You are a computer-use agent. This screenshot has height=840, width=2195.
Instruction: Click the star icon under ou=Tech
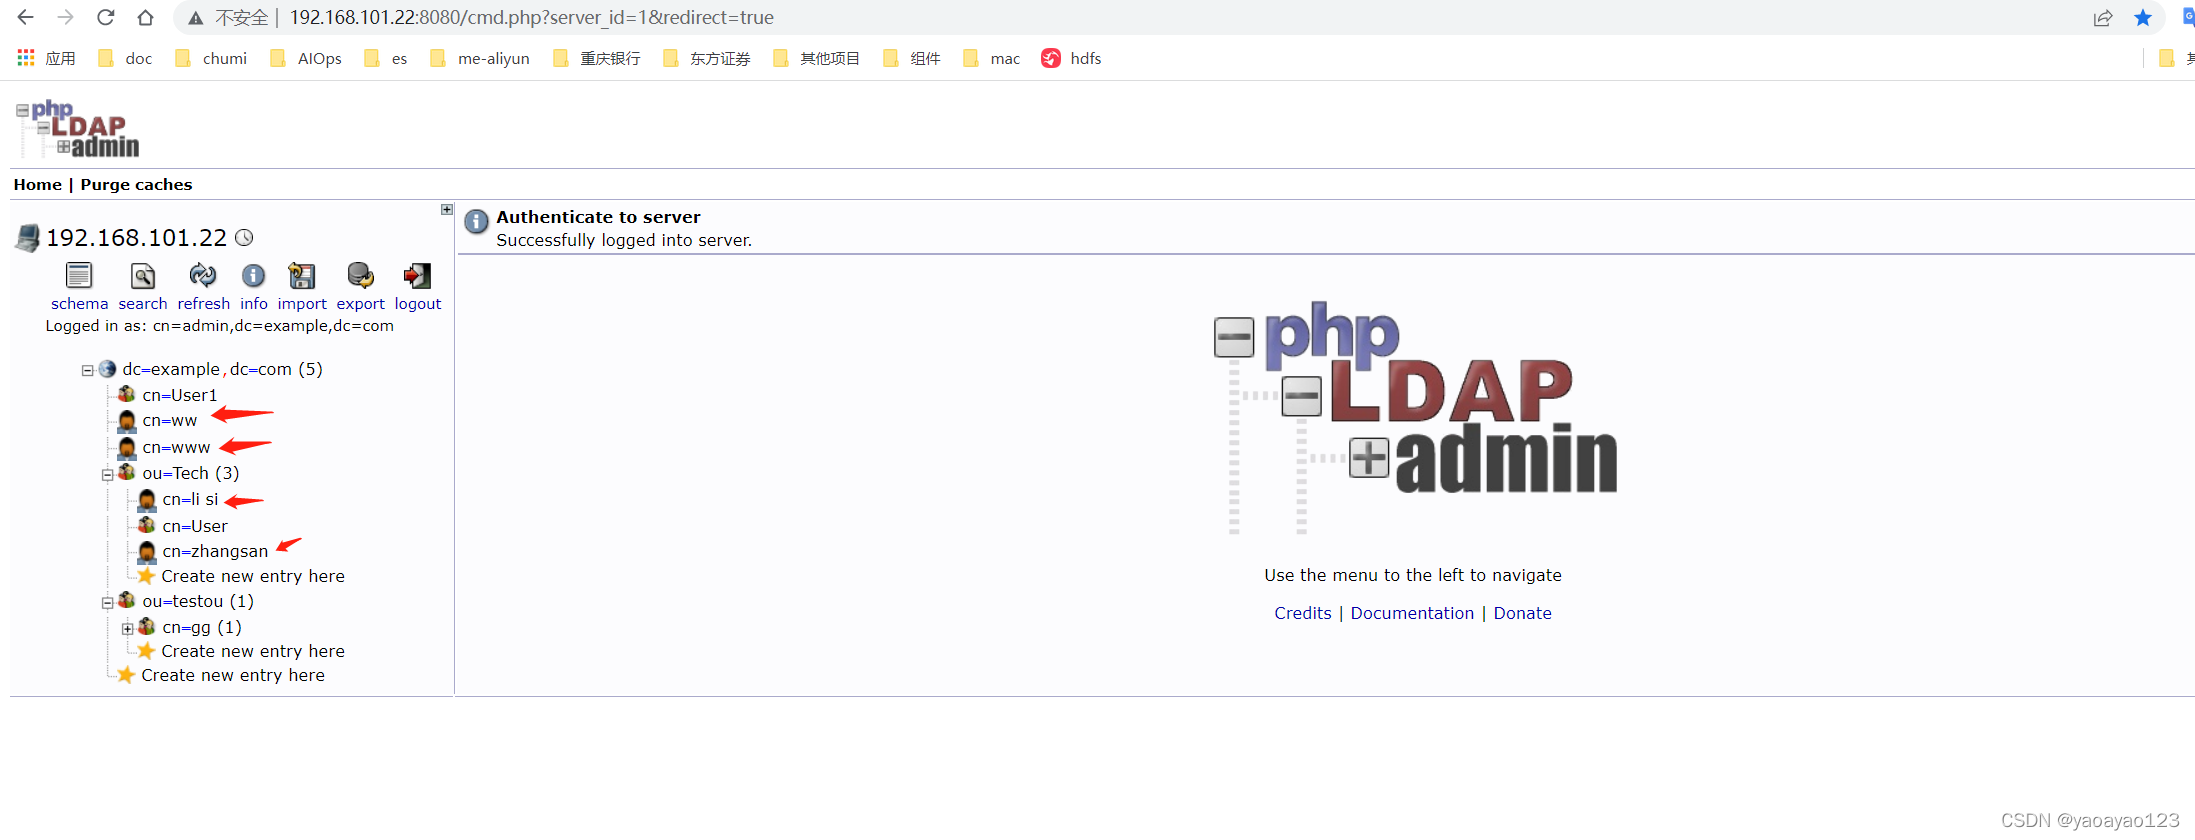pos(146,576)
